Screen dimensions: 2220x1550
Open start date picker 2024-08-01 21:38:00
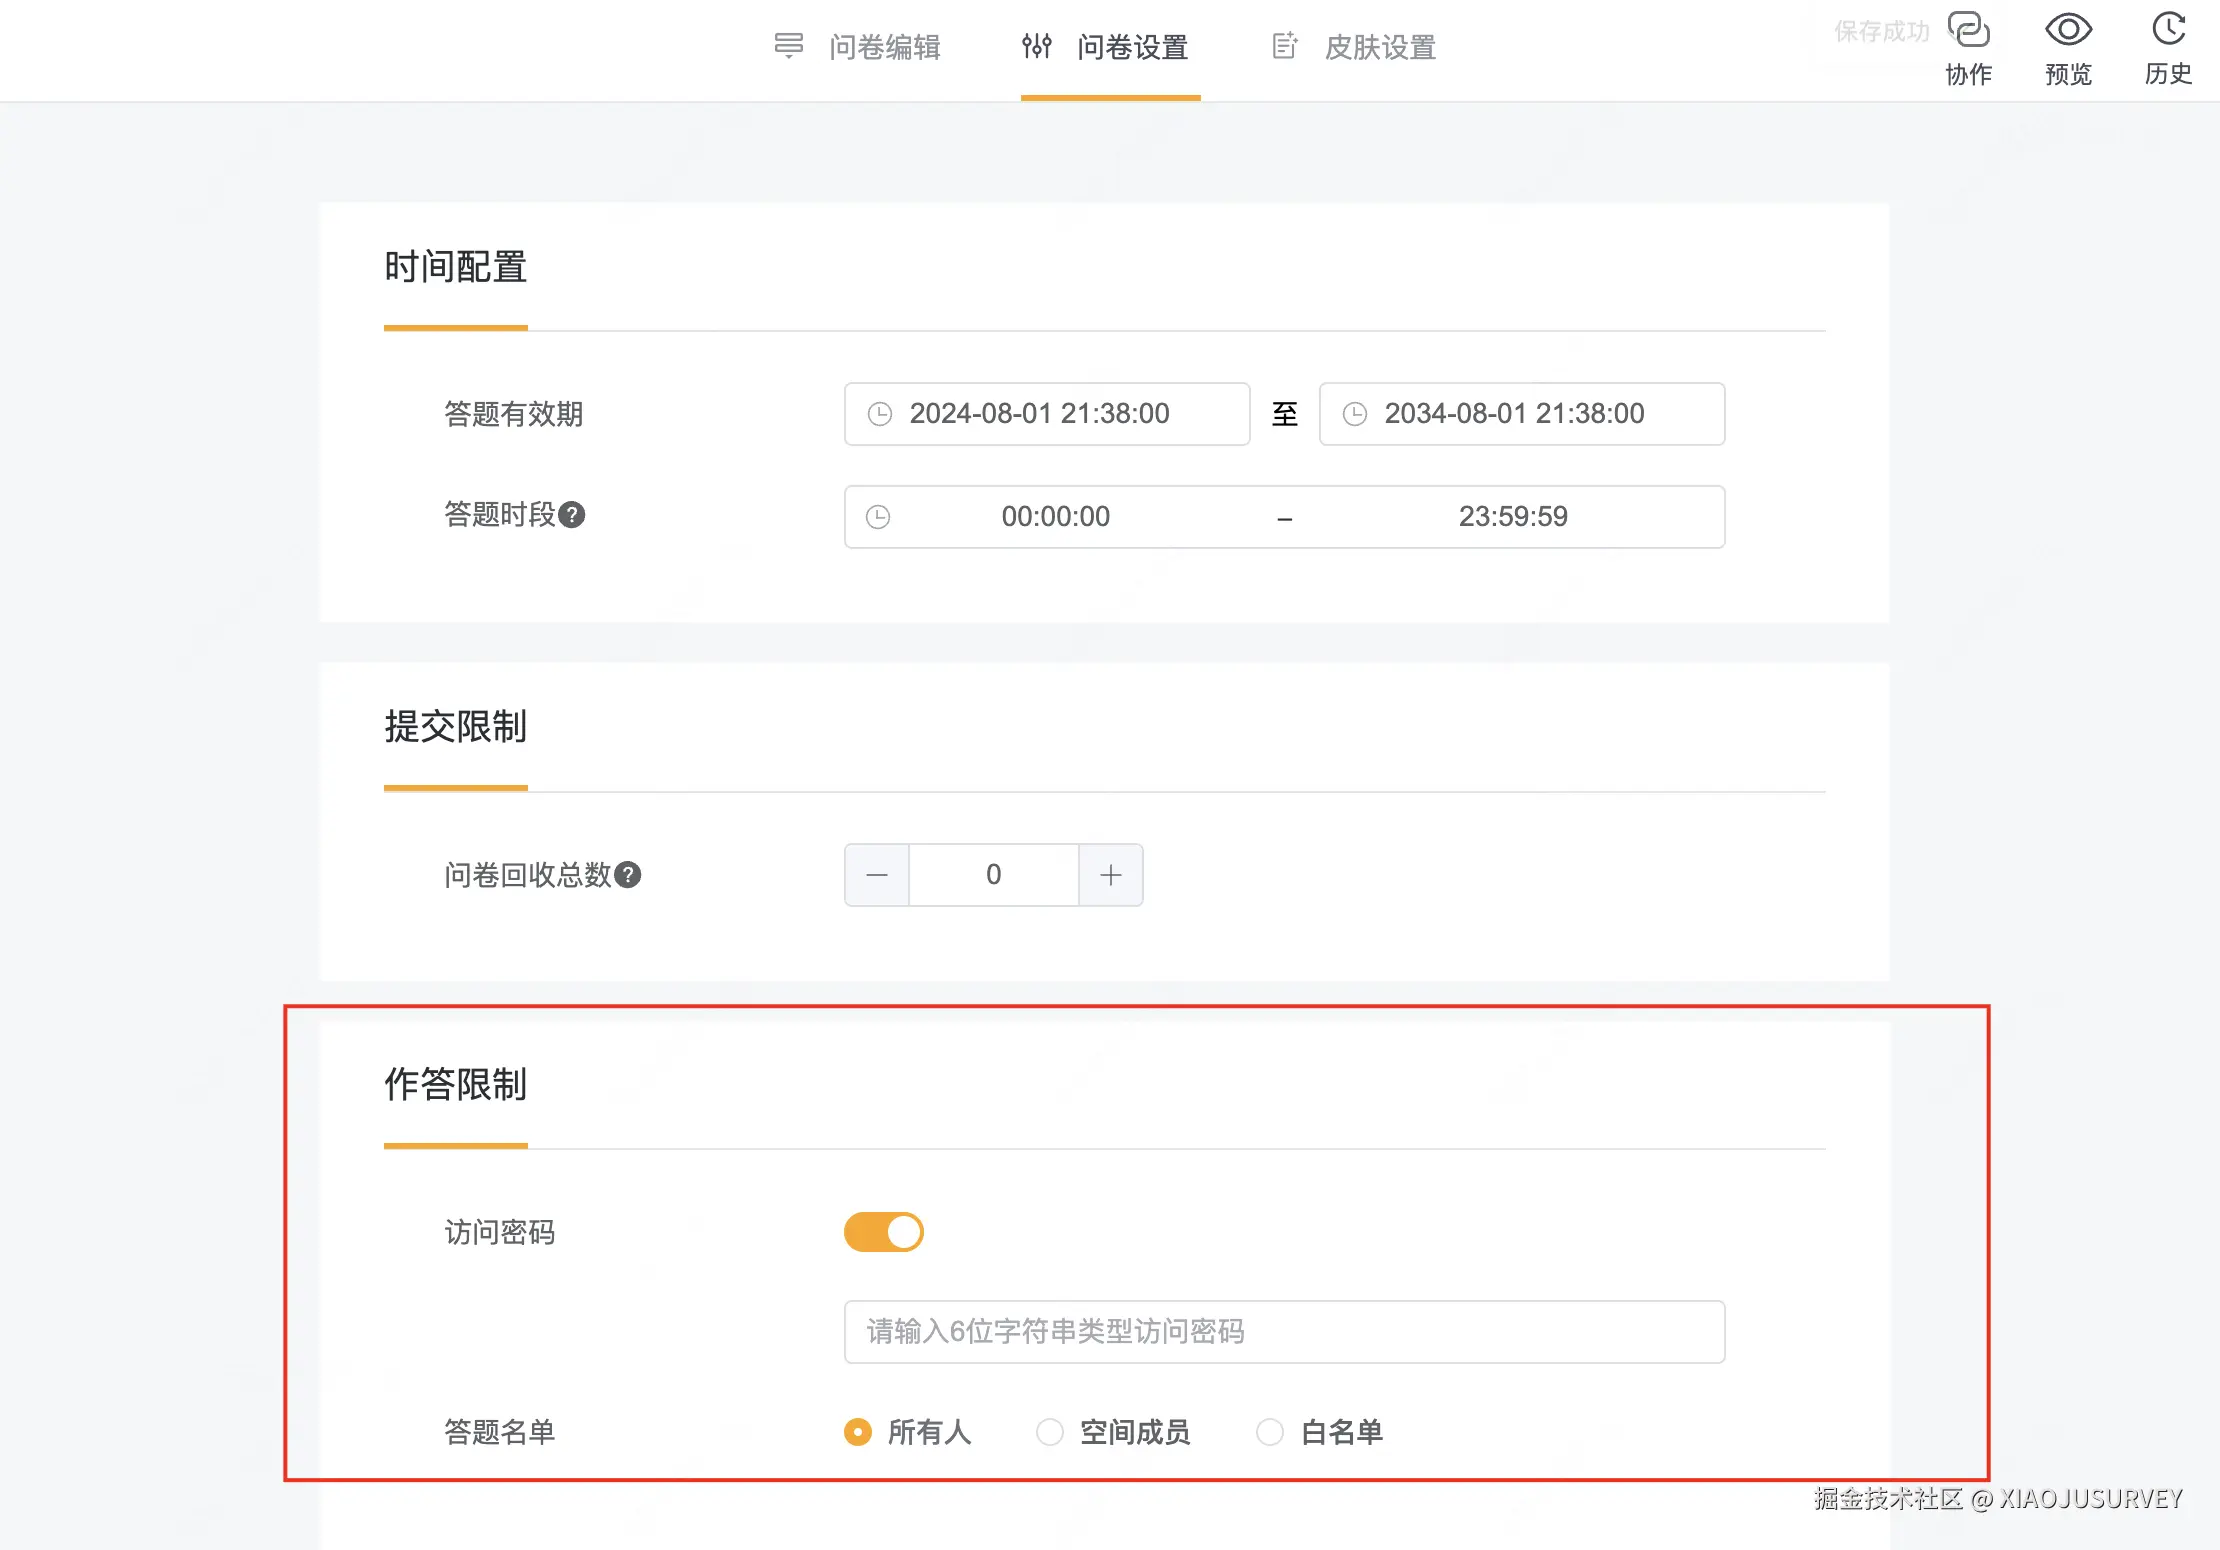point(1040,414)
